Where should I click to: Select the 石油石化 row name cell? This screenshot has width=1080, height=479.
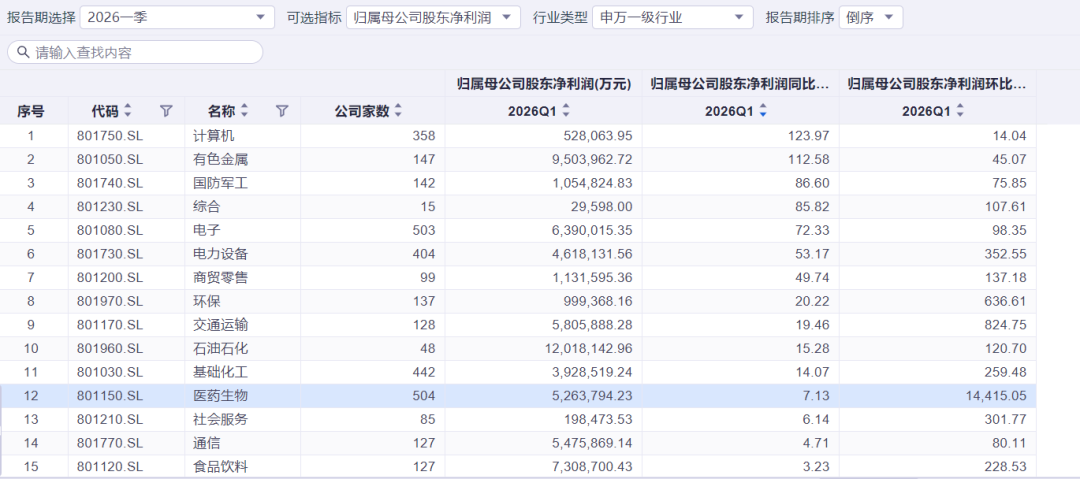242,349
